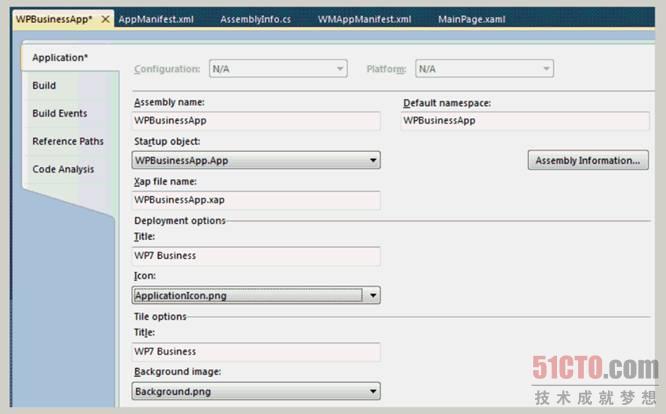Show the Code Analysis page
Image resolution: width=666 pixels, height=414 pixels.
click(63, 169)
